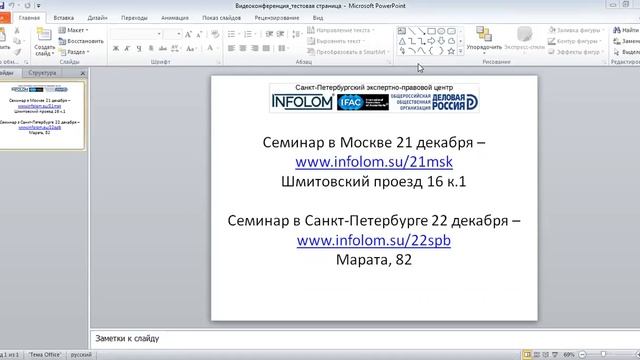640x360 pixels.
Task: Toggle Align Text Left
Action: click(231, 49)
